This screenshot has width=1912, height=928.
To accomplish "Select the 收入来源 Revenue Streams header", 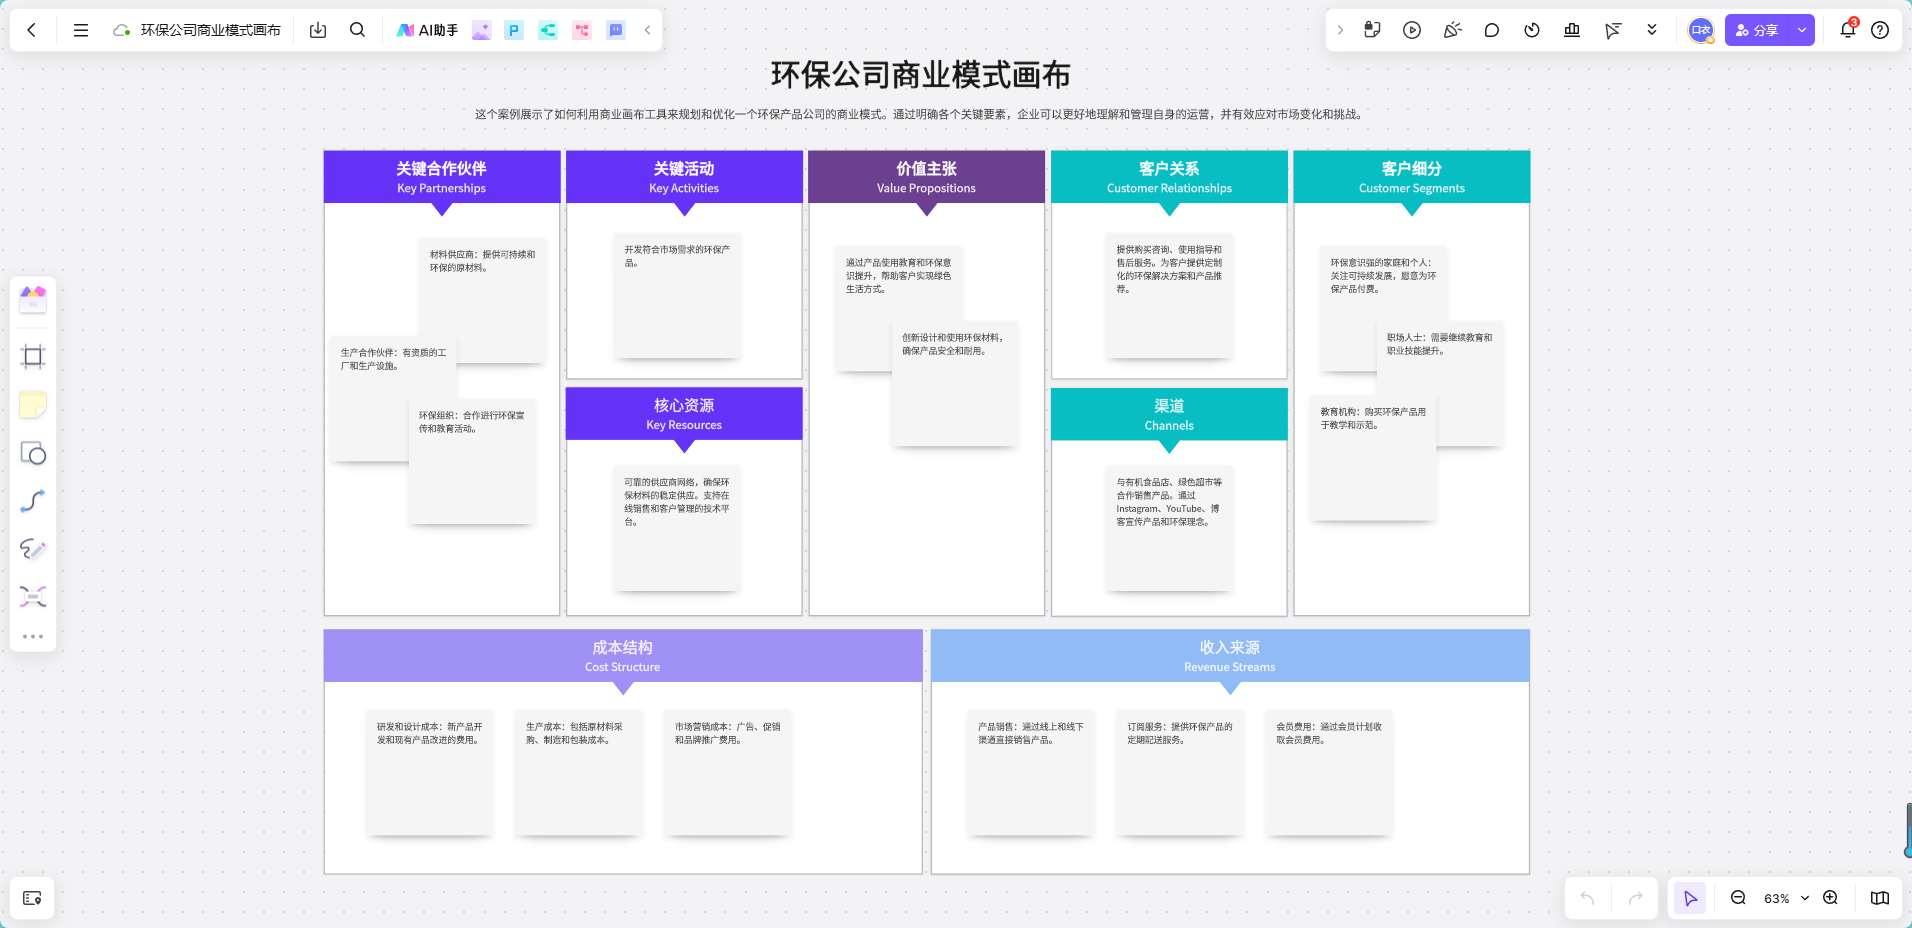I will [x=1230, y=656].
